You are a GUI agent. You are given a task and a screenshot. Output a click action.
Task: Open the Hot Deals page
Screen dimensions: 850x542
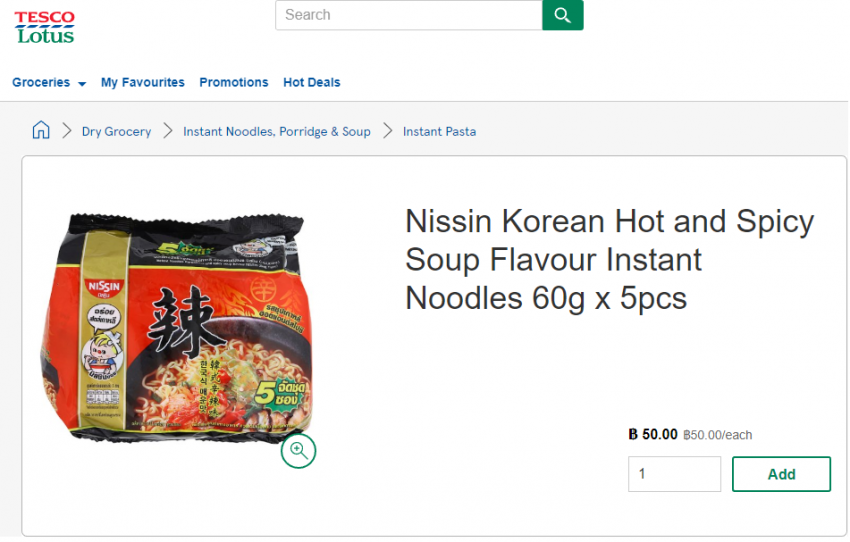coord(312,83)
